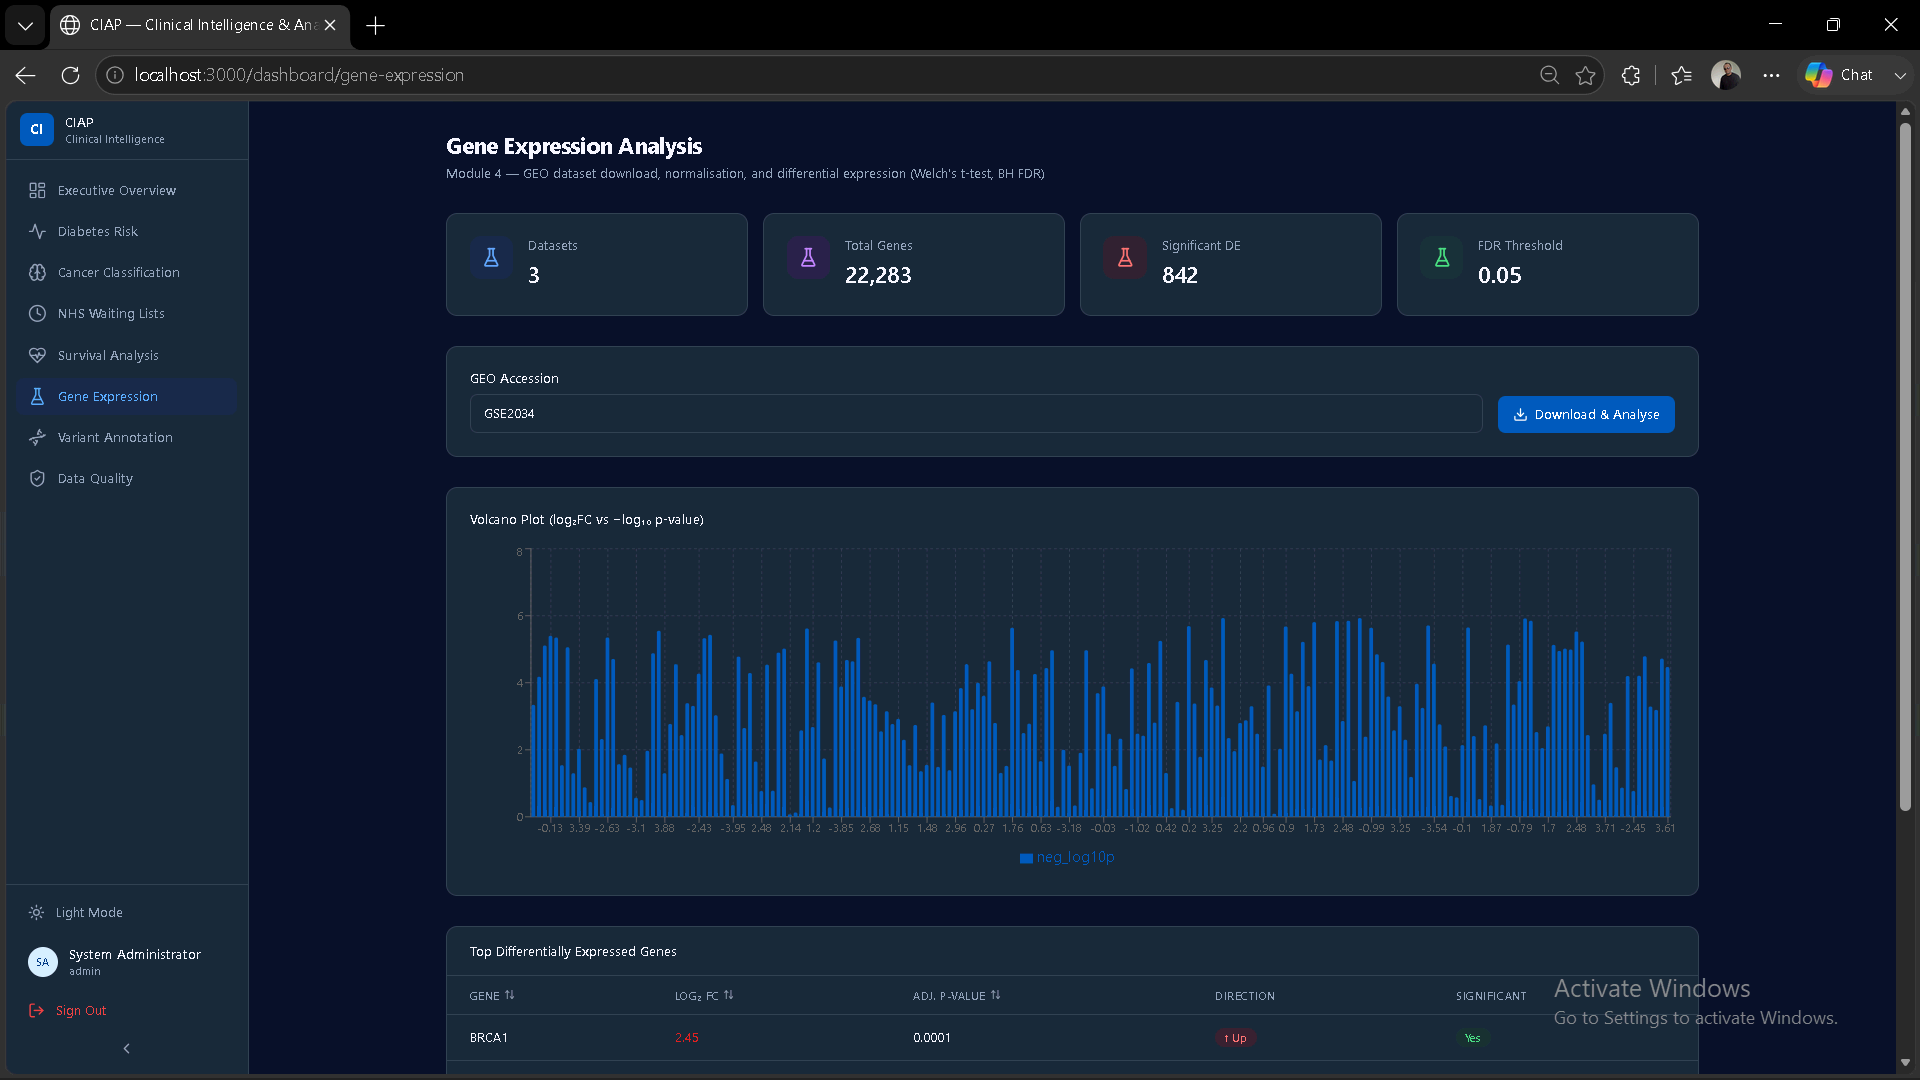Click the Download & Analyse button
The image size is (1920, 1080).
(x=1586, y=414)
